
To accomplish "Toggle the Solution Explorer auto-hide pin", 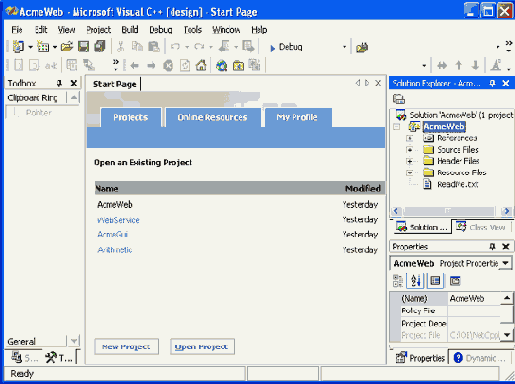I will point(492,83).
